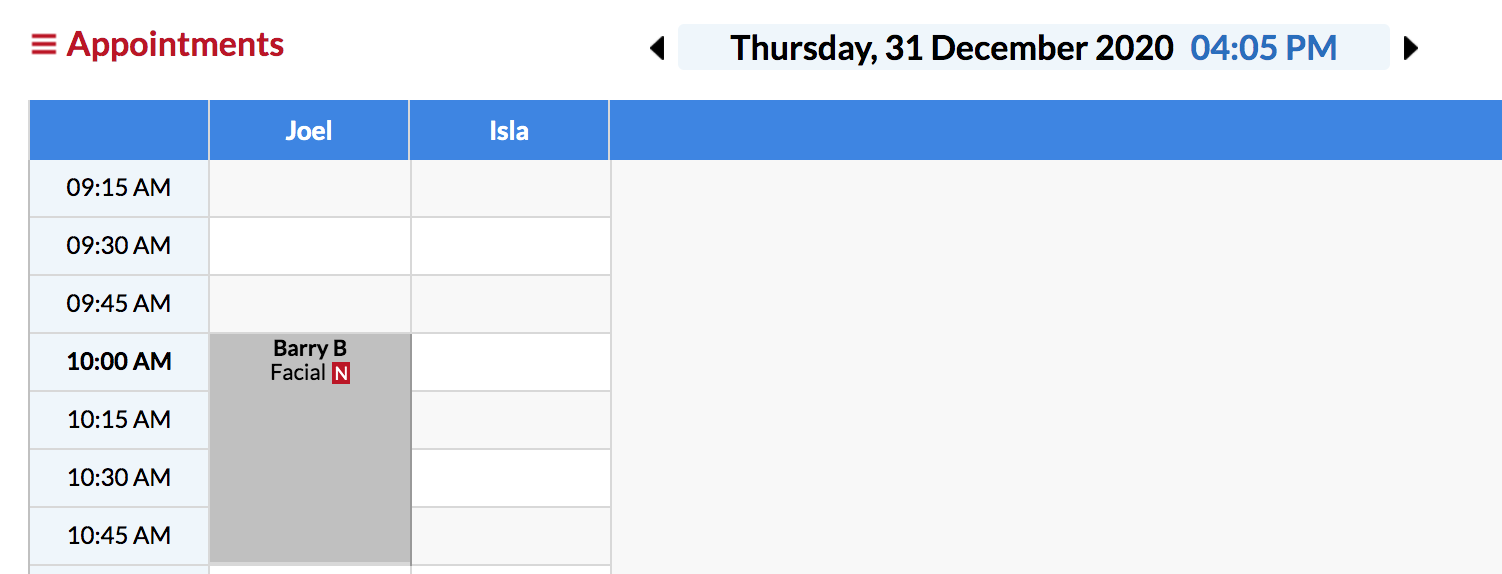Screen dimensions: 1502x574
Task: Click the red N badge on Barry's appointment
Action: tap(341, 374)
